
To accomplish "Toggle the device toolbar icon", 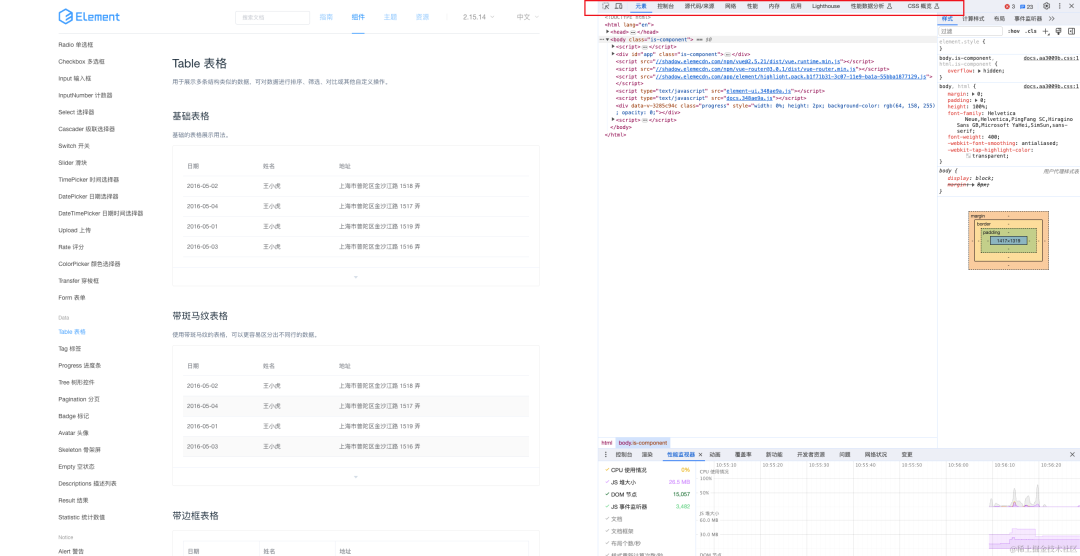I will point(619,6).
